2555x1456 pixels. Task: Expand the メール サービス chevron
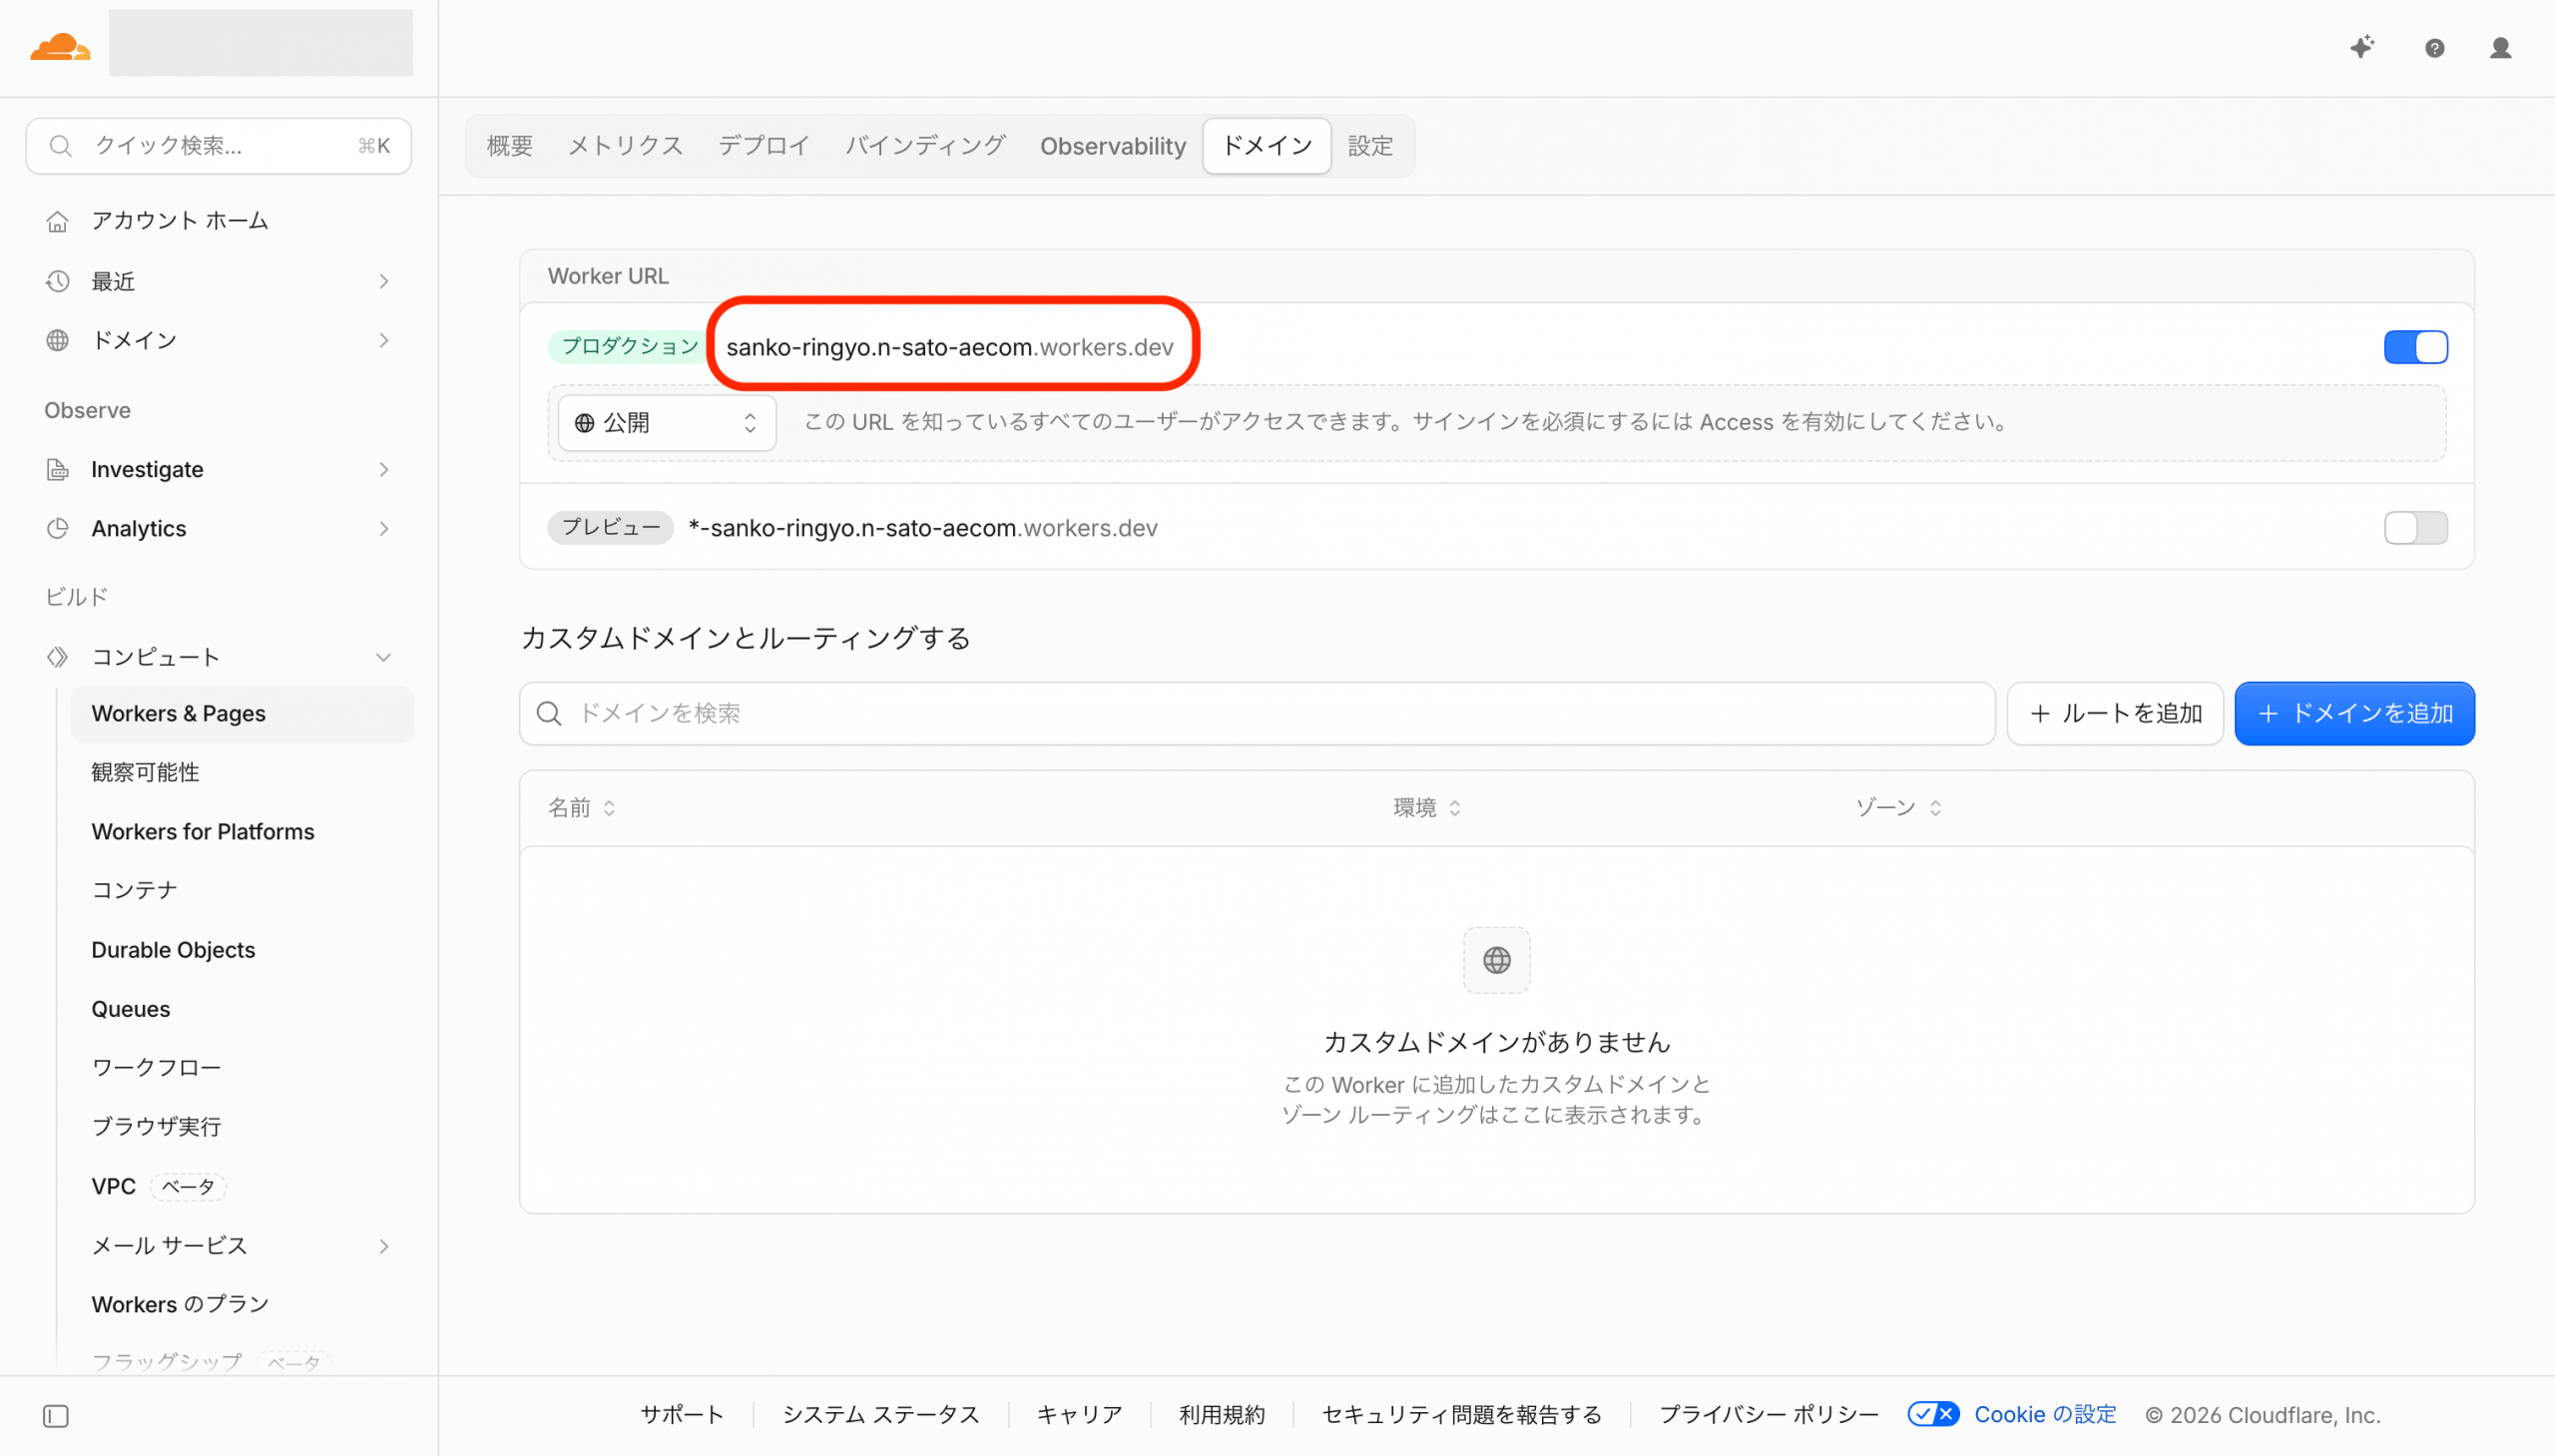[x=384, y=1245]
